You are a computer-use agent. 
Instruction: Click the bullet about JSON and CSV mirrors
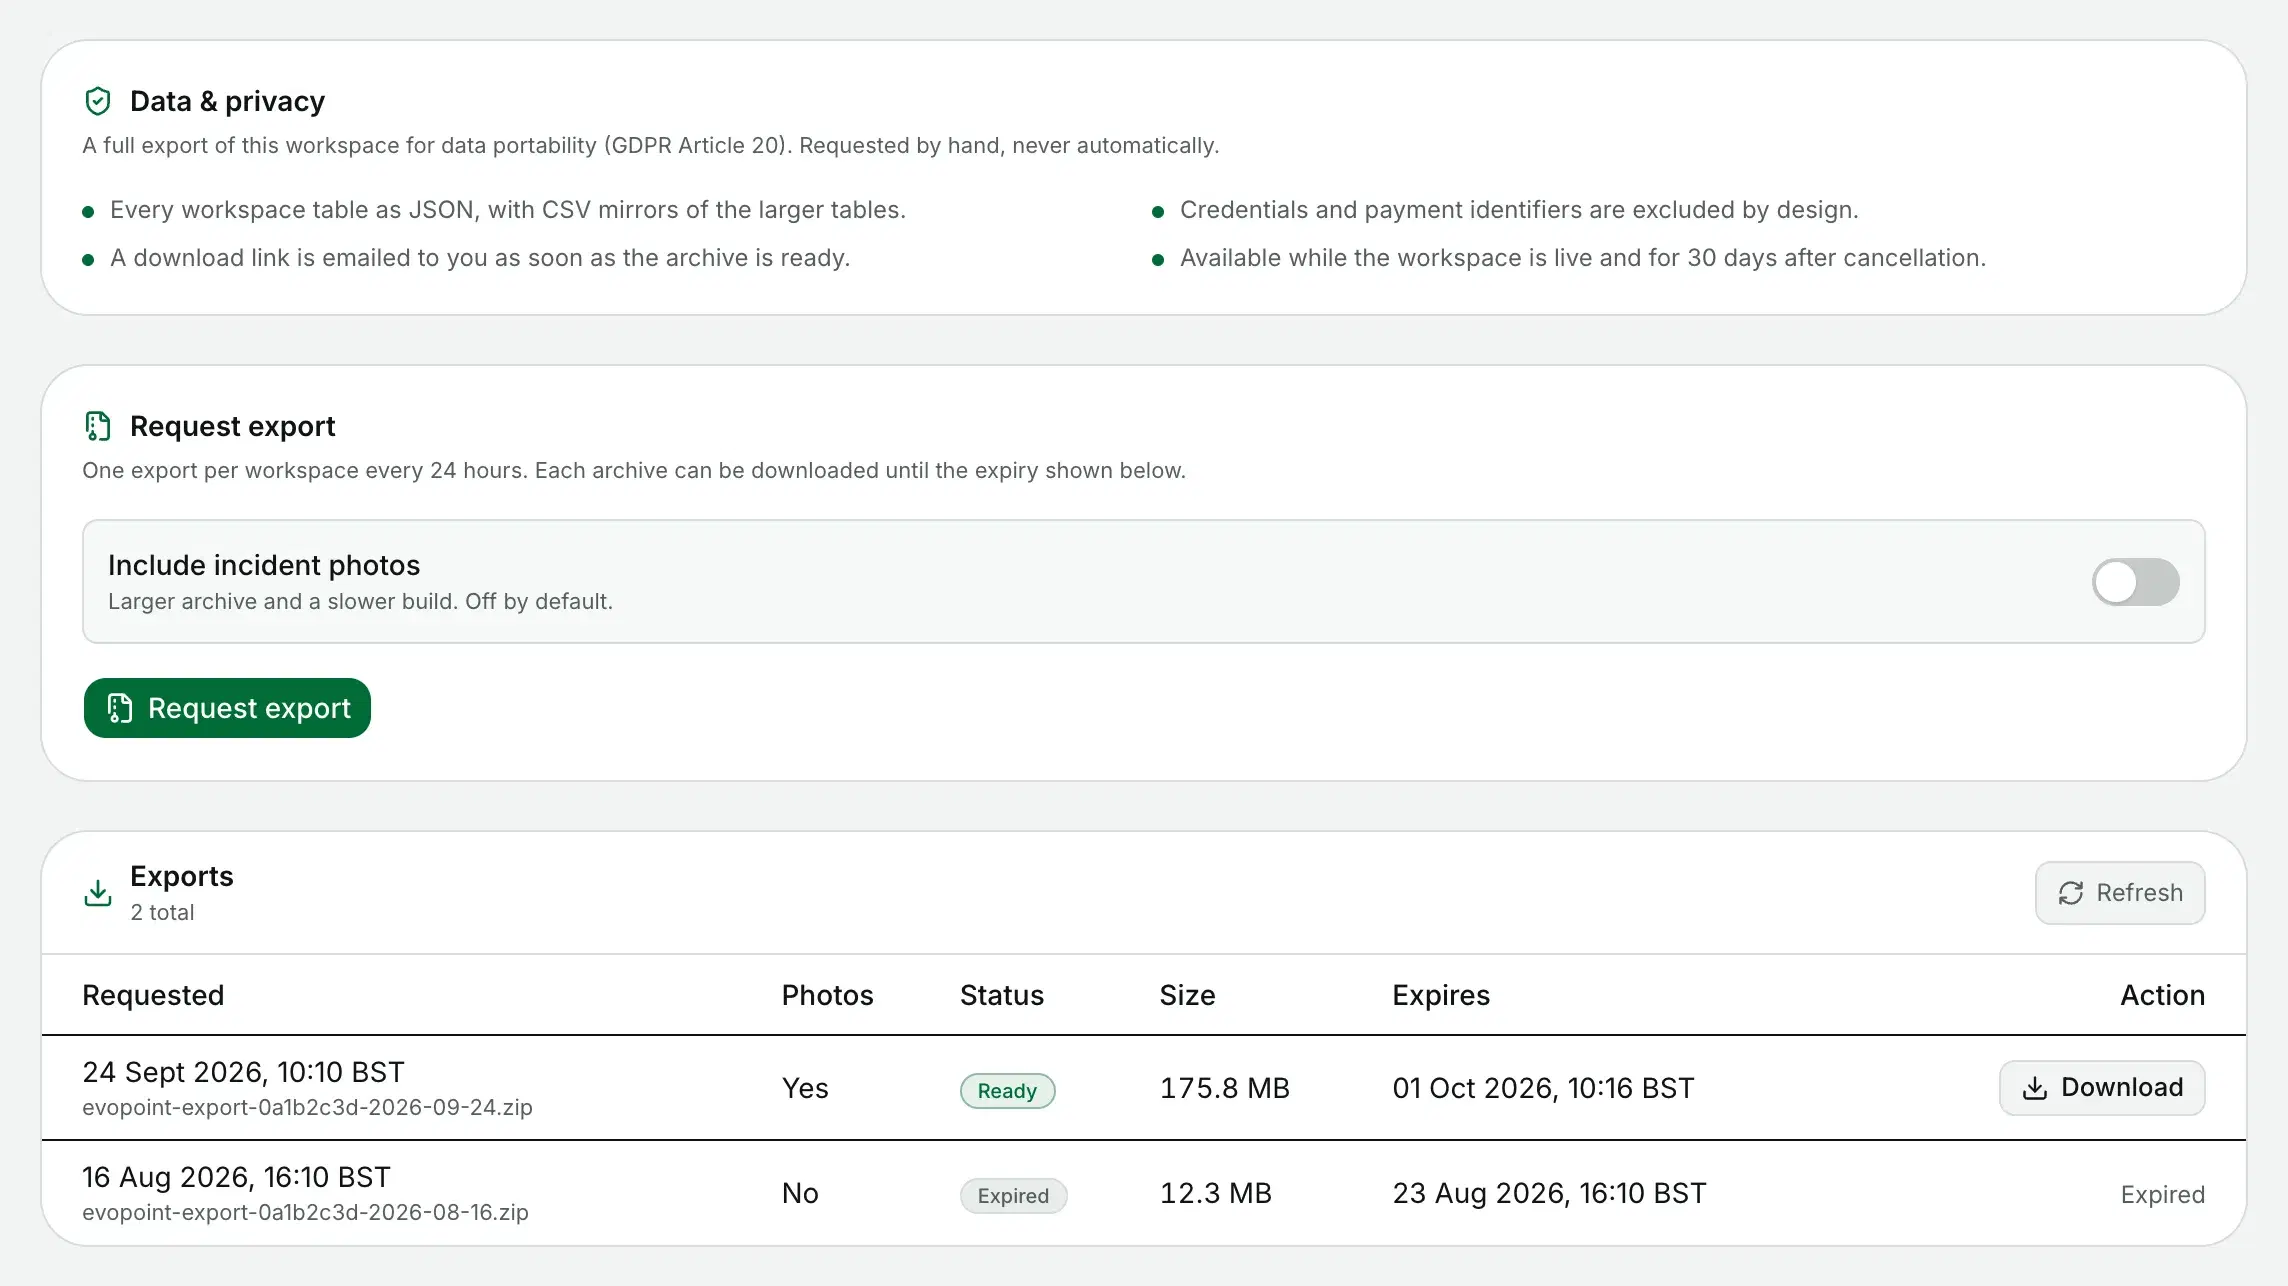click(x=508, y=210)
